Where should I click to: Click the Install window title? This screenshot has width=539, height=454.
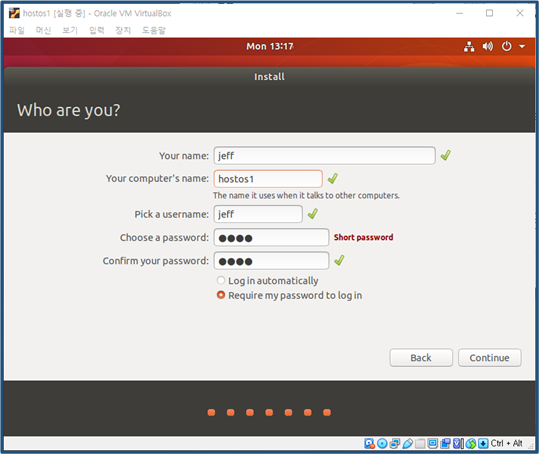[x=270, y=77]
